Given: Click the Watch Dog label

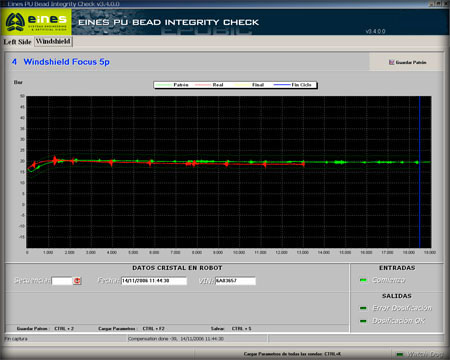Looking at the screenshot, I should tap(425, 354).
